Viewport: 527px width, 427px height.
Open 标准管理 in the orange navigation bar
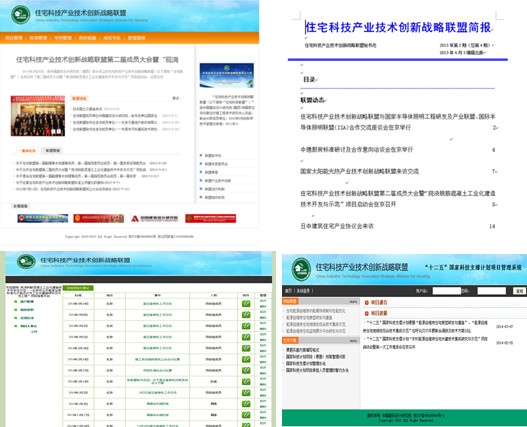38,38
